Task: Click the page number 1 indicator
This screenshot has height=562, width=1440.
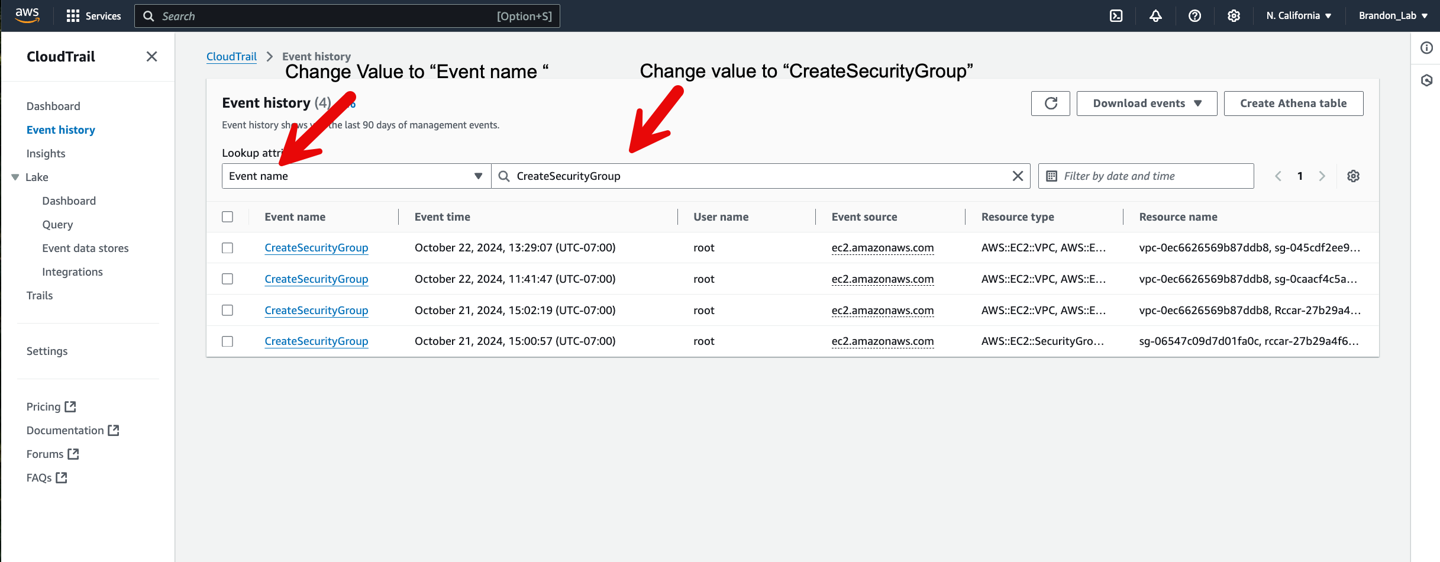Action: pos(1300,176)
